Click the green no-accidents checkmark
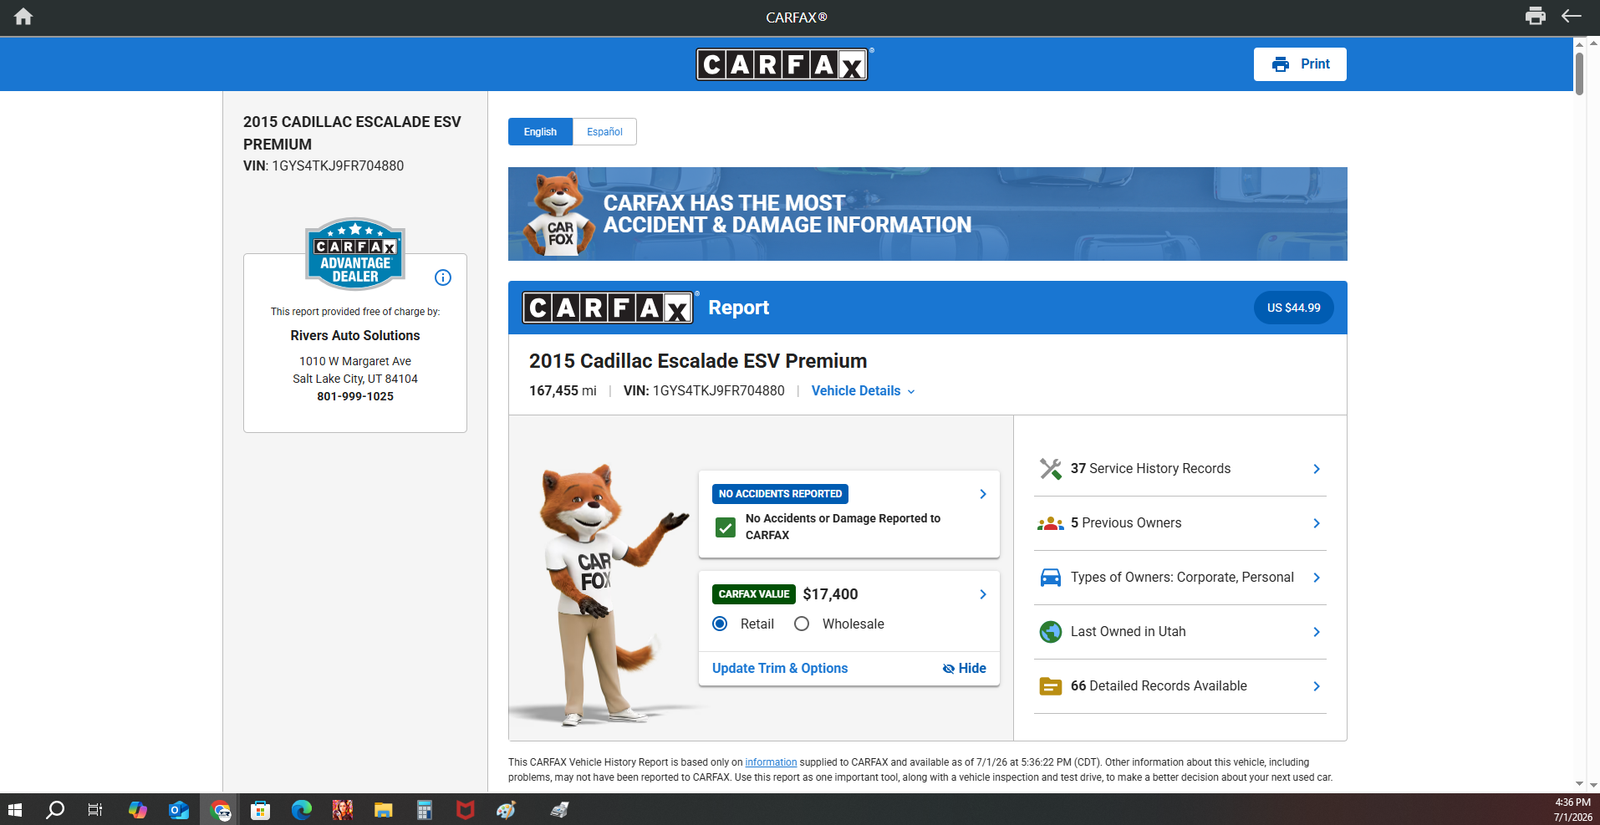Image resolution: width=1600 pixels, height=825 pixels. tap(726, 527)
